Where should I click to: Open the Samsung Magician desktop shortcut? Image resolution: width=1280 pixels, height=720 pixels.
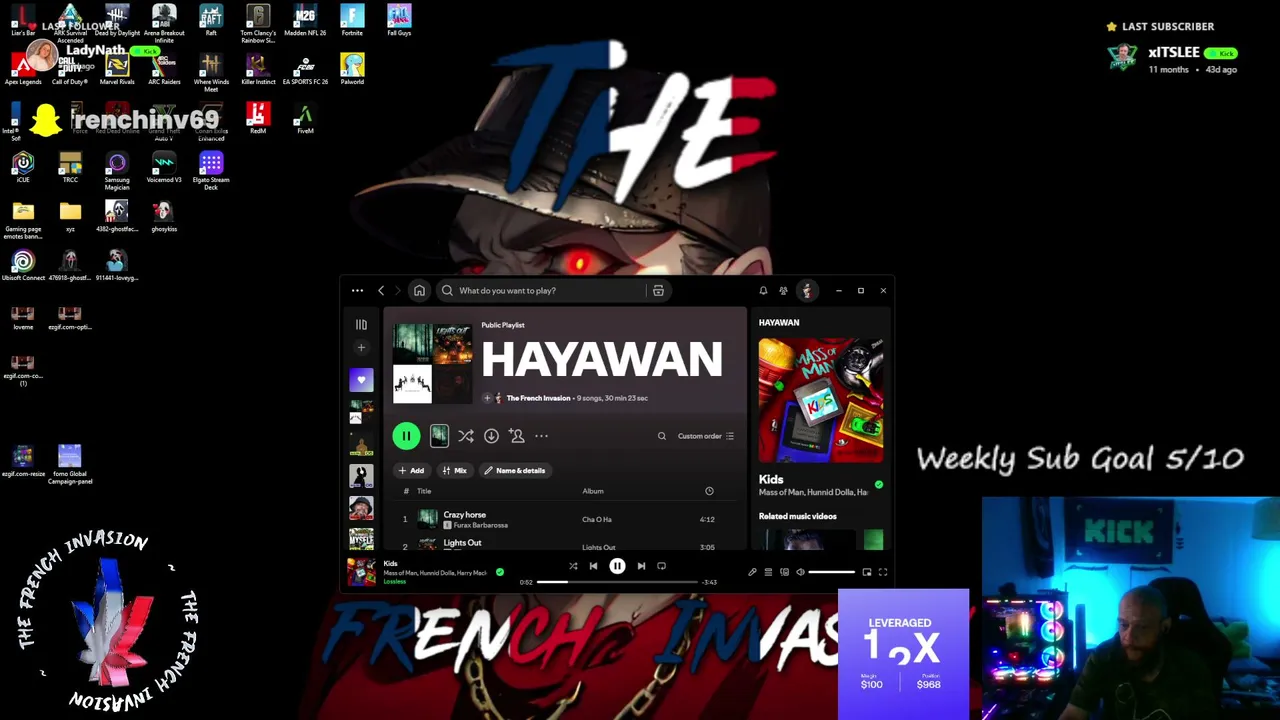pos(117,170)
